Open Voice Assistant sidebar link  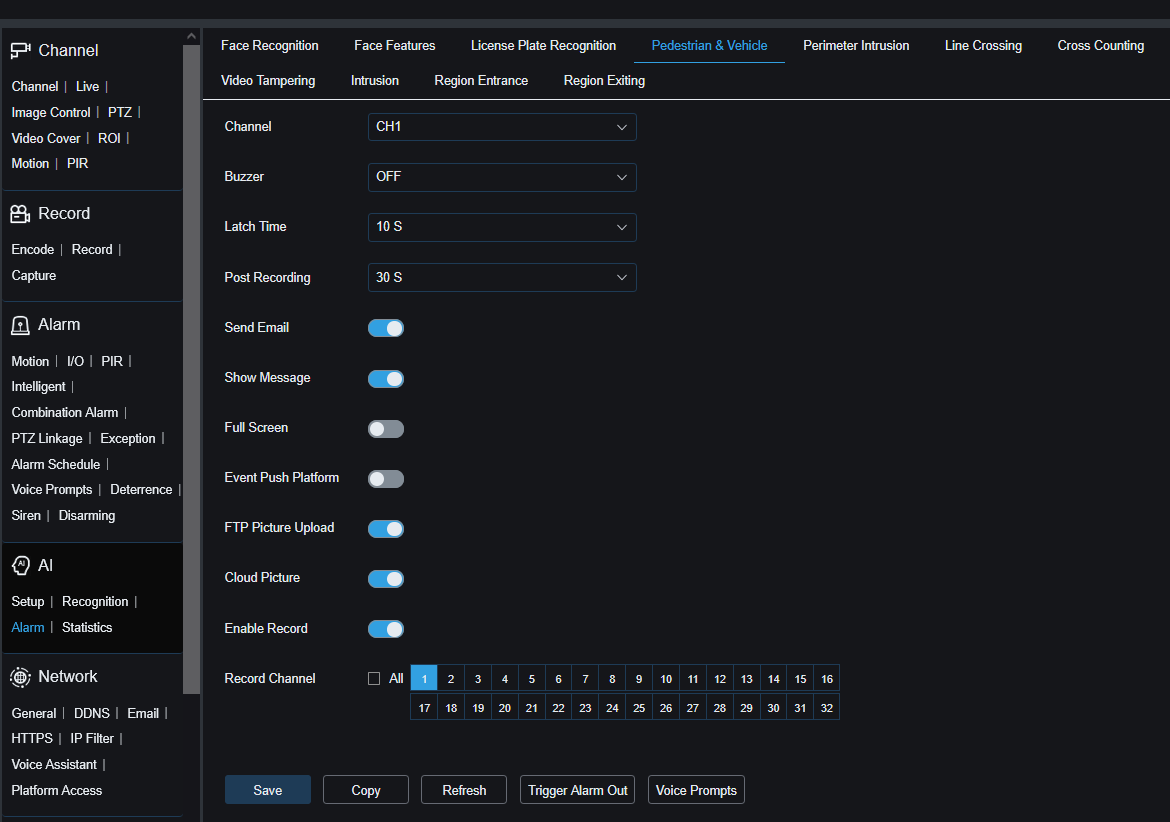54,765
